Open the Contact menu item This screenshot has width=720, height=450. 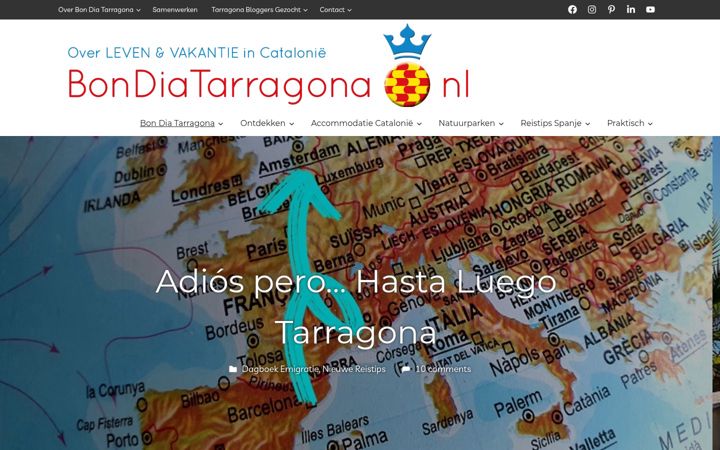332,10
